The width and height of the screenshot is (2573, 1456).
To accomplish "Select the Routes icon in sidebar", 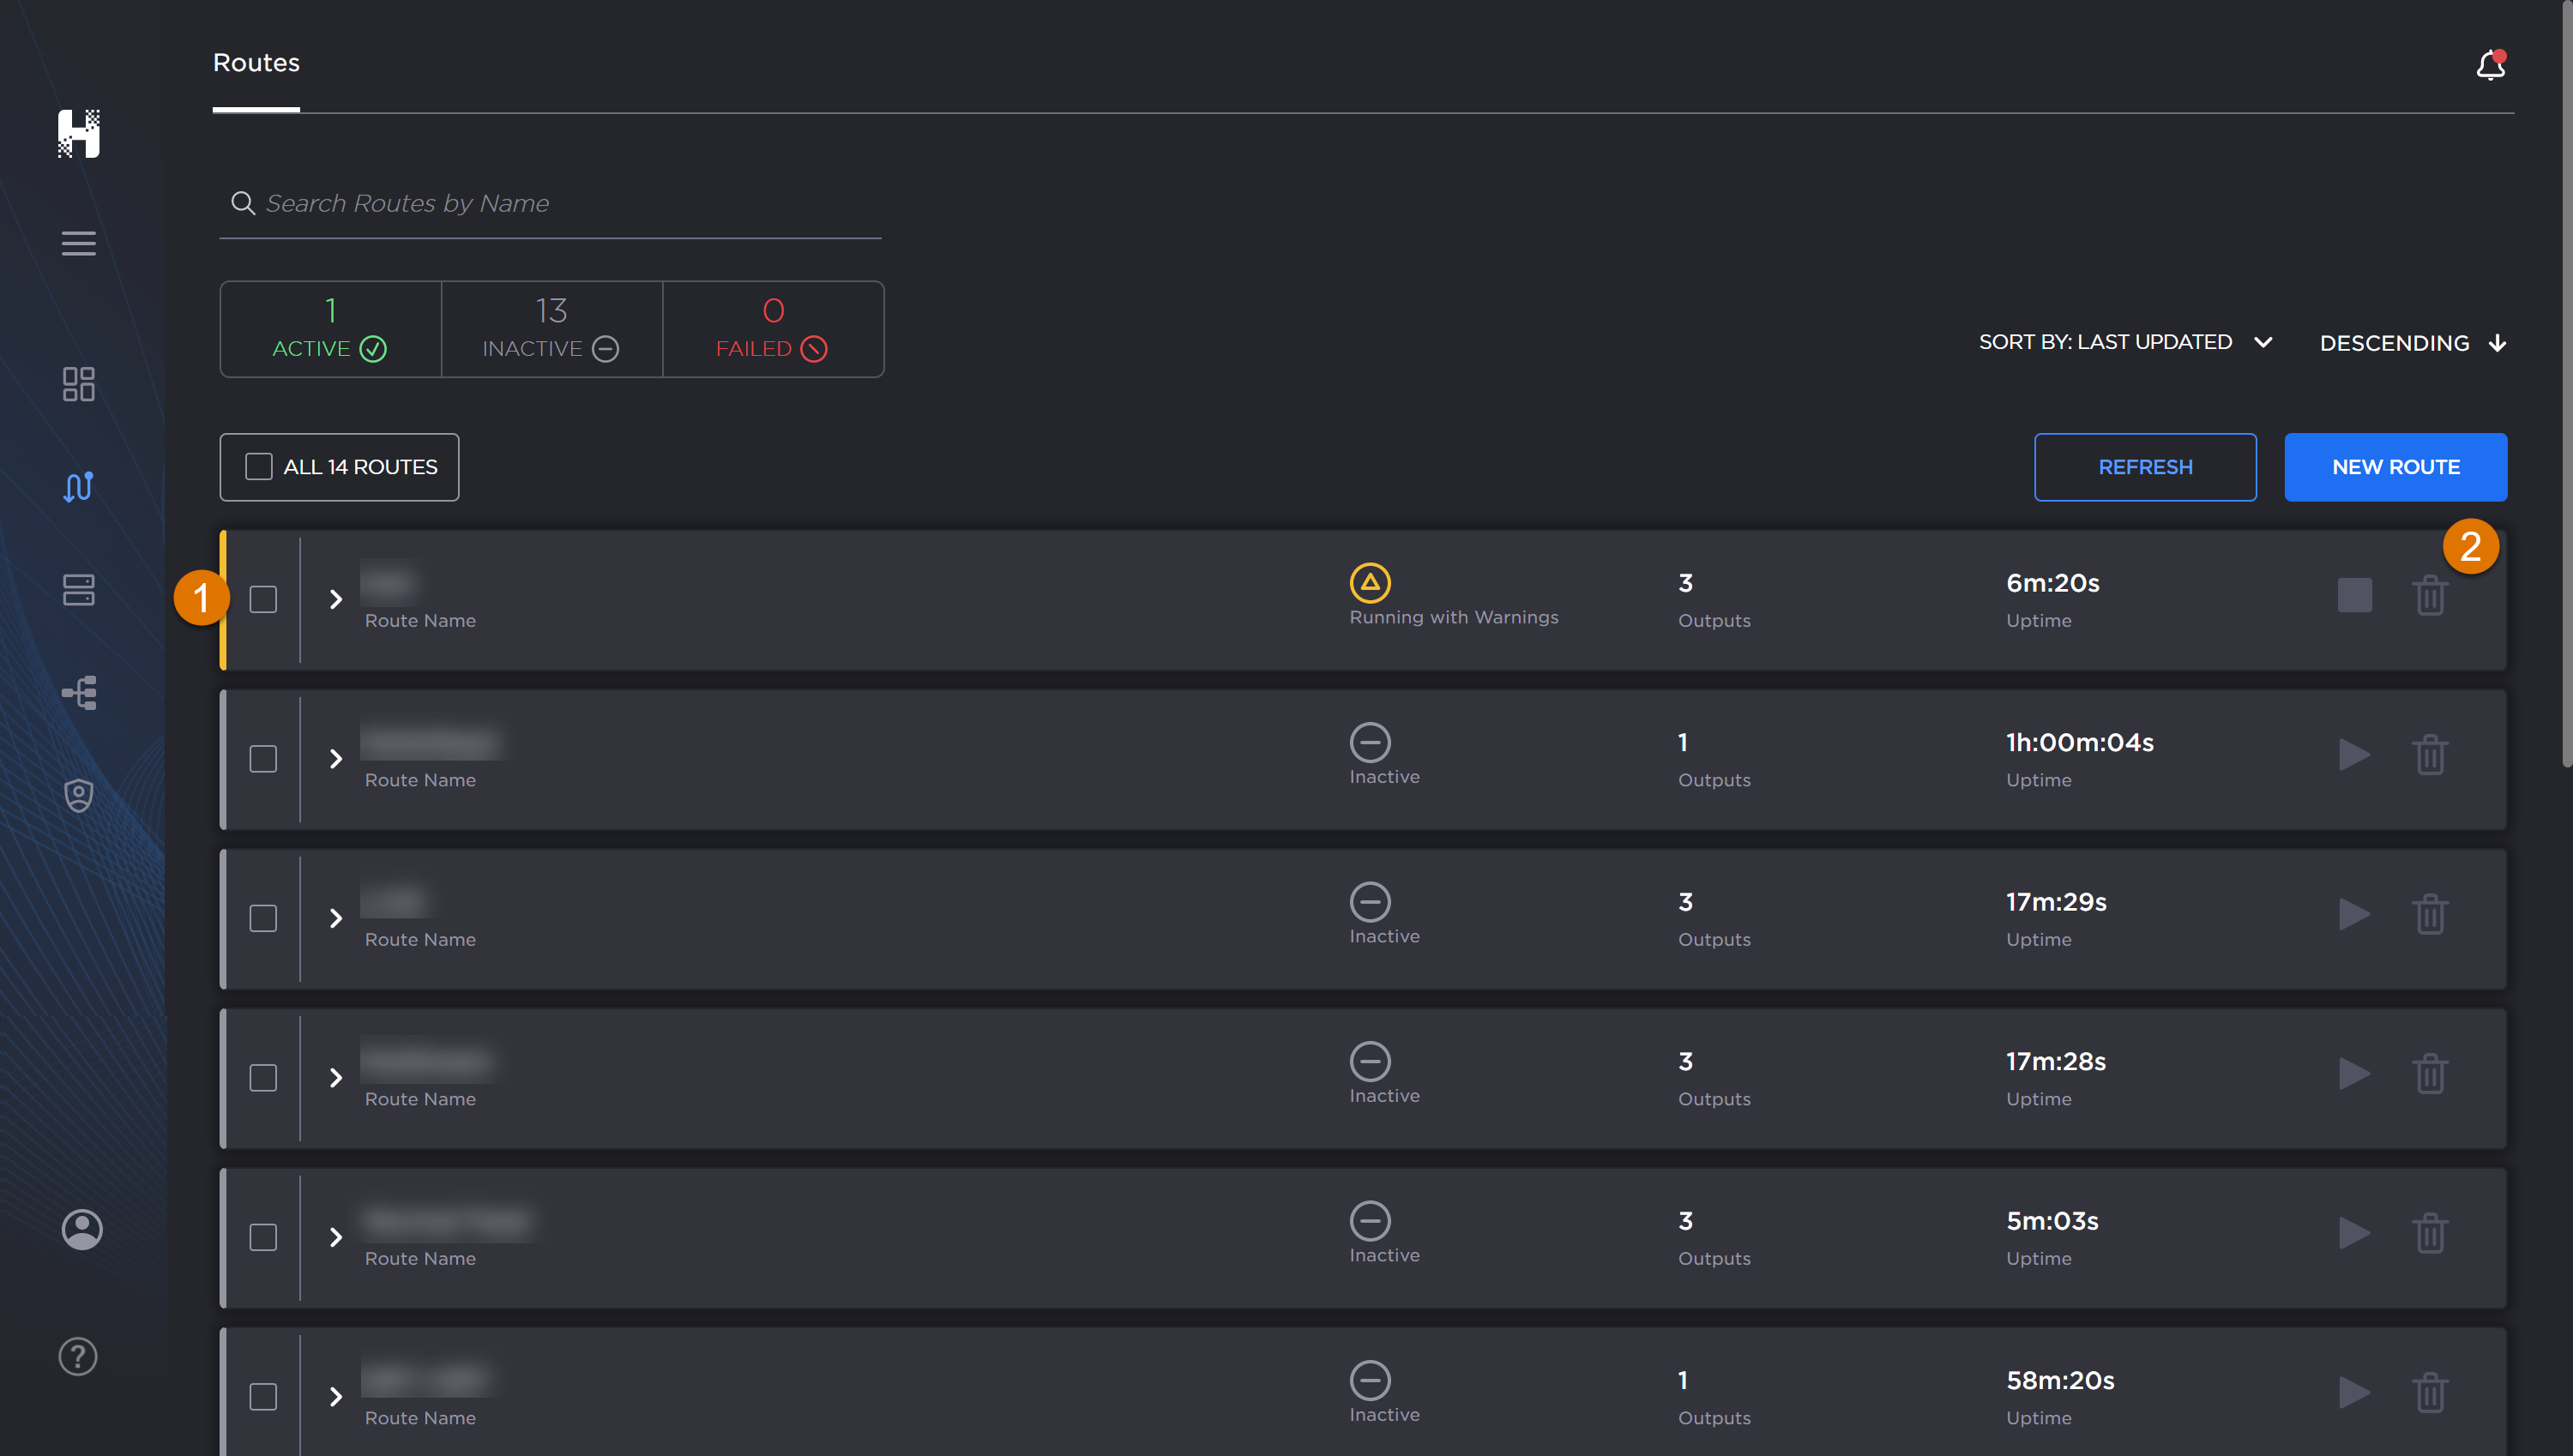I will point(78,487).
